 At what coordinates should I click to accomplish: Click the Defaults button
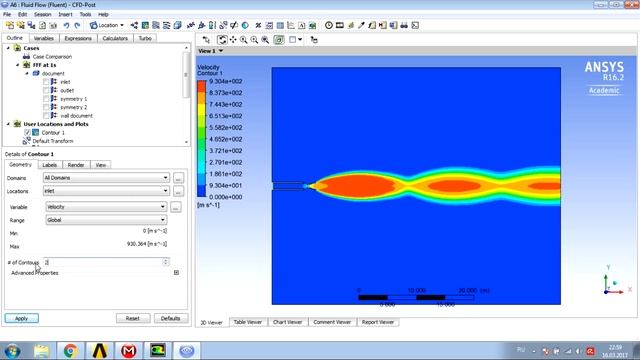(171, 318)
